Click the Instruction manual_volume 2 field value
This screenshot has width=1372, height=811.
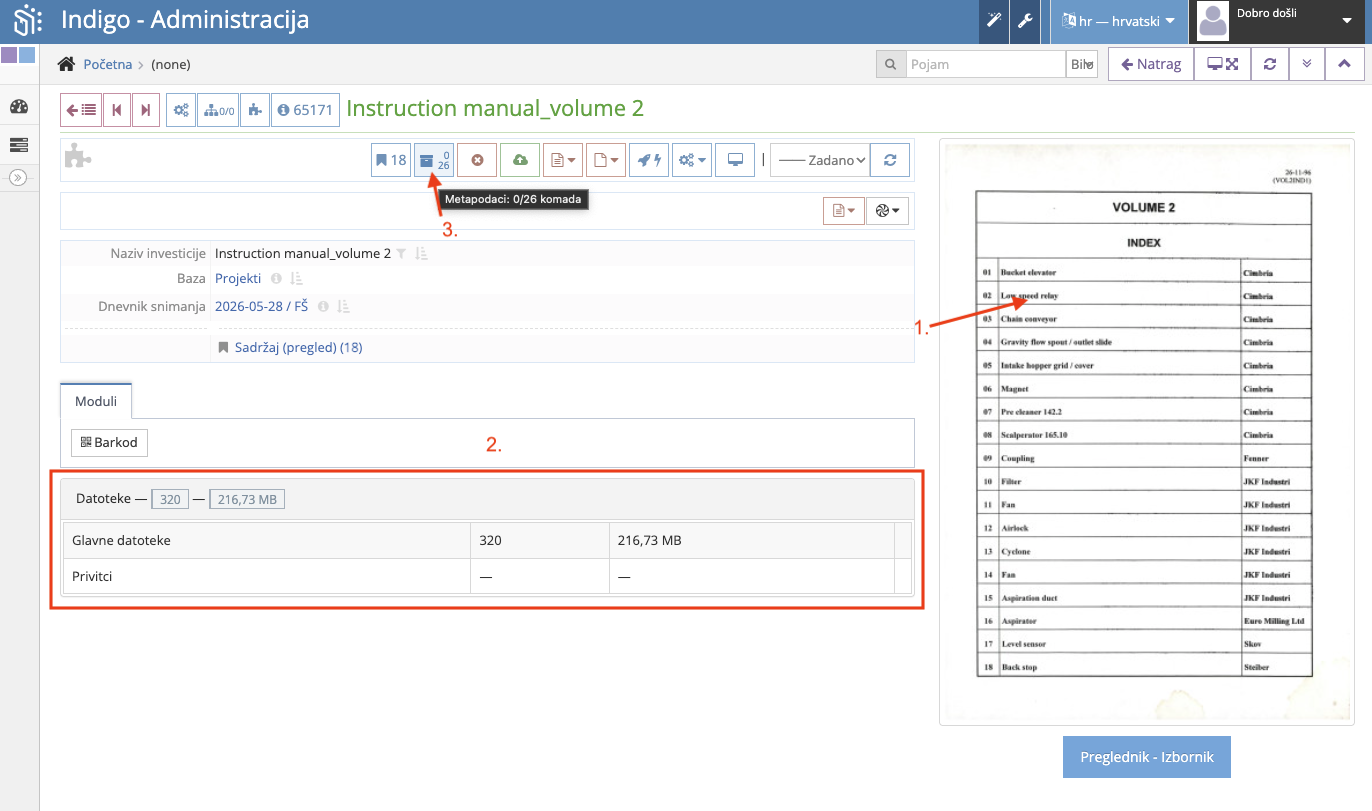(303, 254)
